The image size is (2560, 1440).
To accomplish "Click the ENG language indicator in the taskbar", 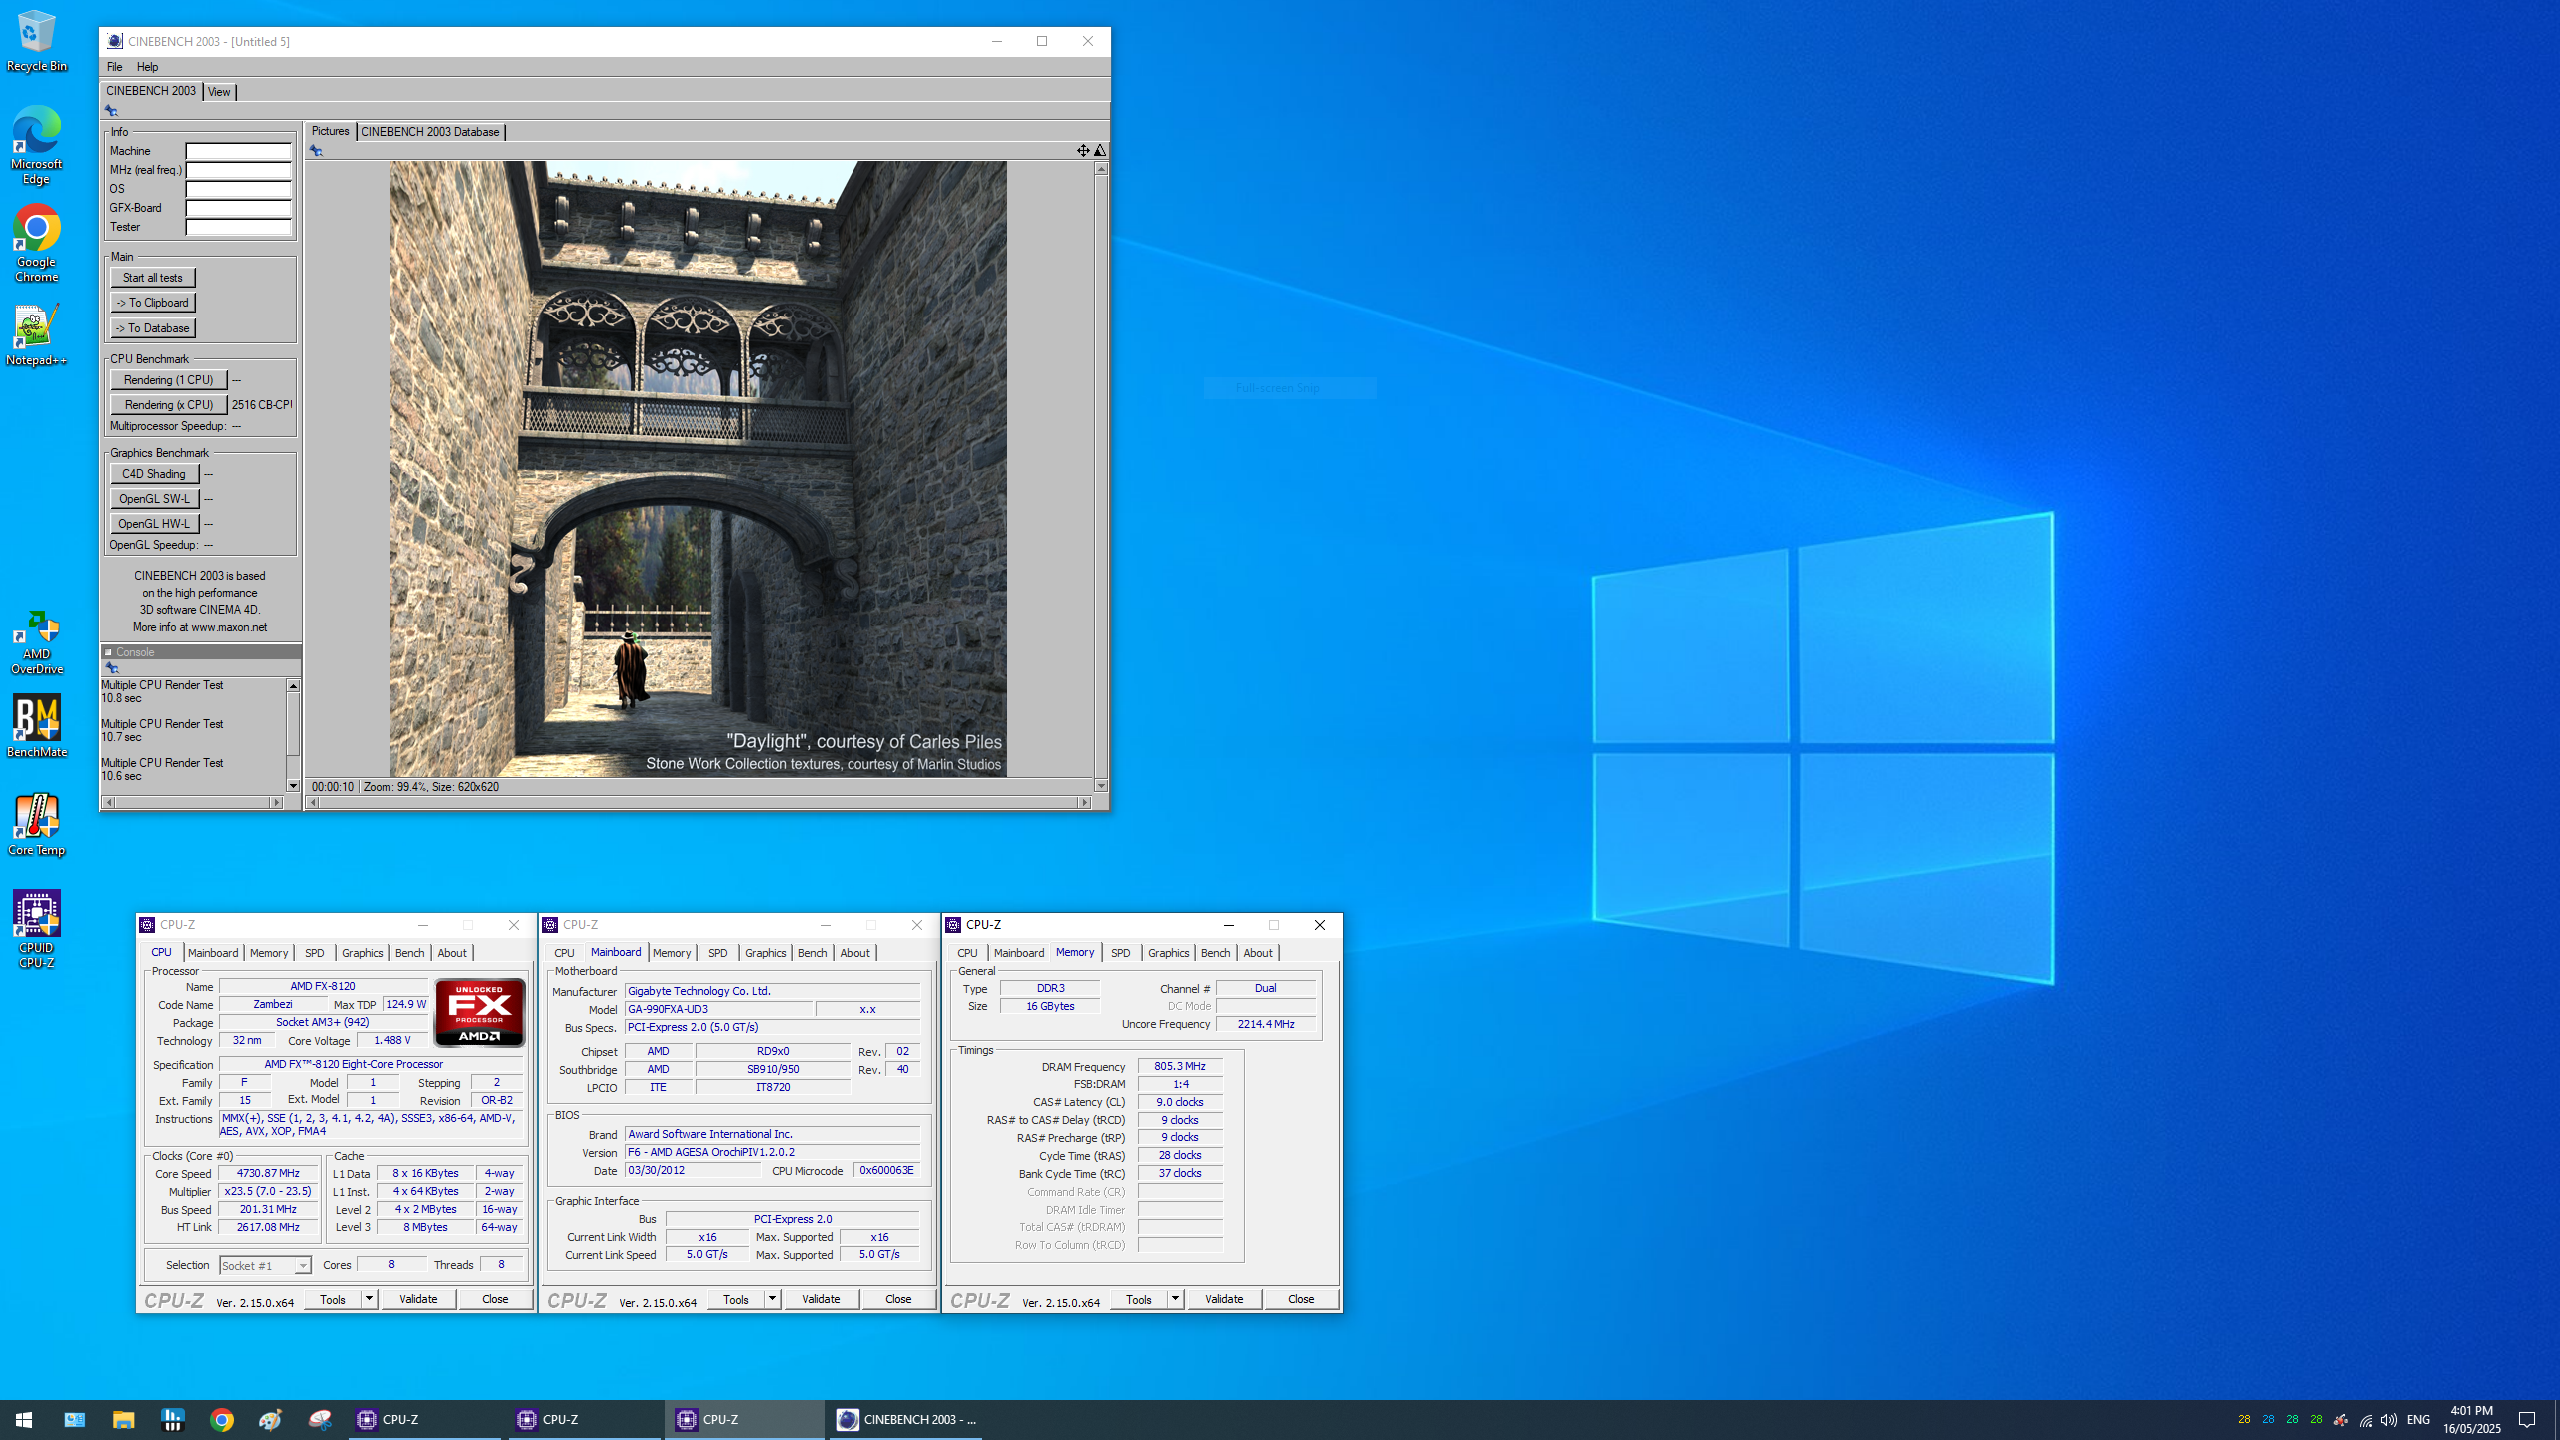I will (x=2418, y=1420).
